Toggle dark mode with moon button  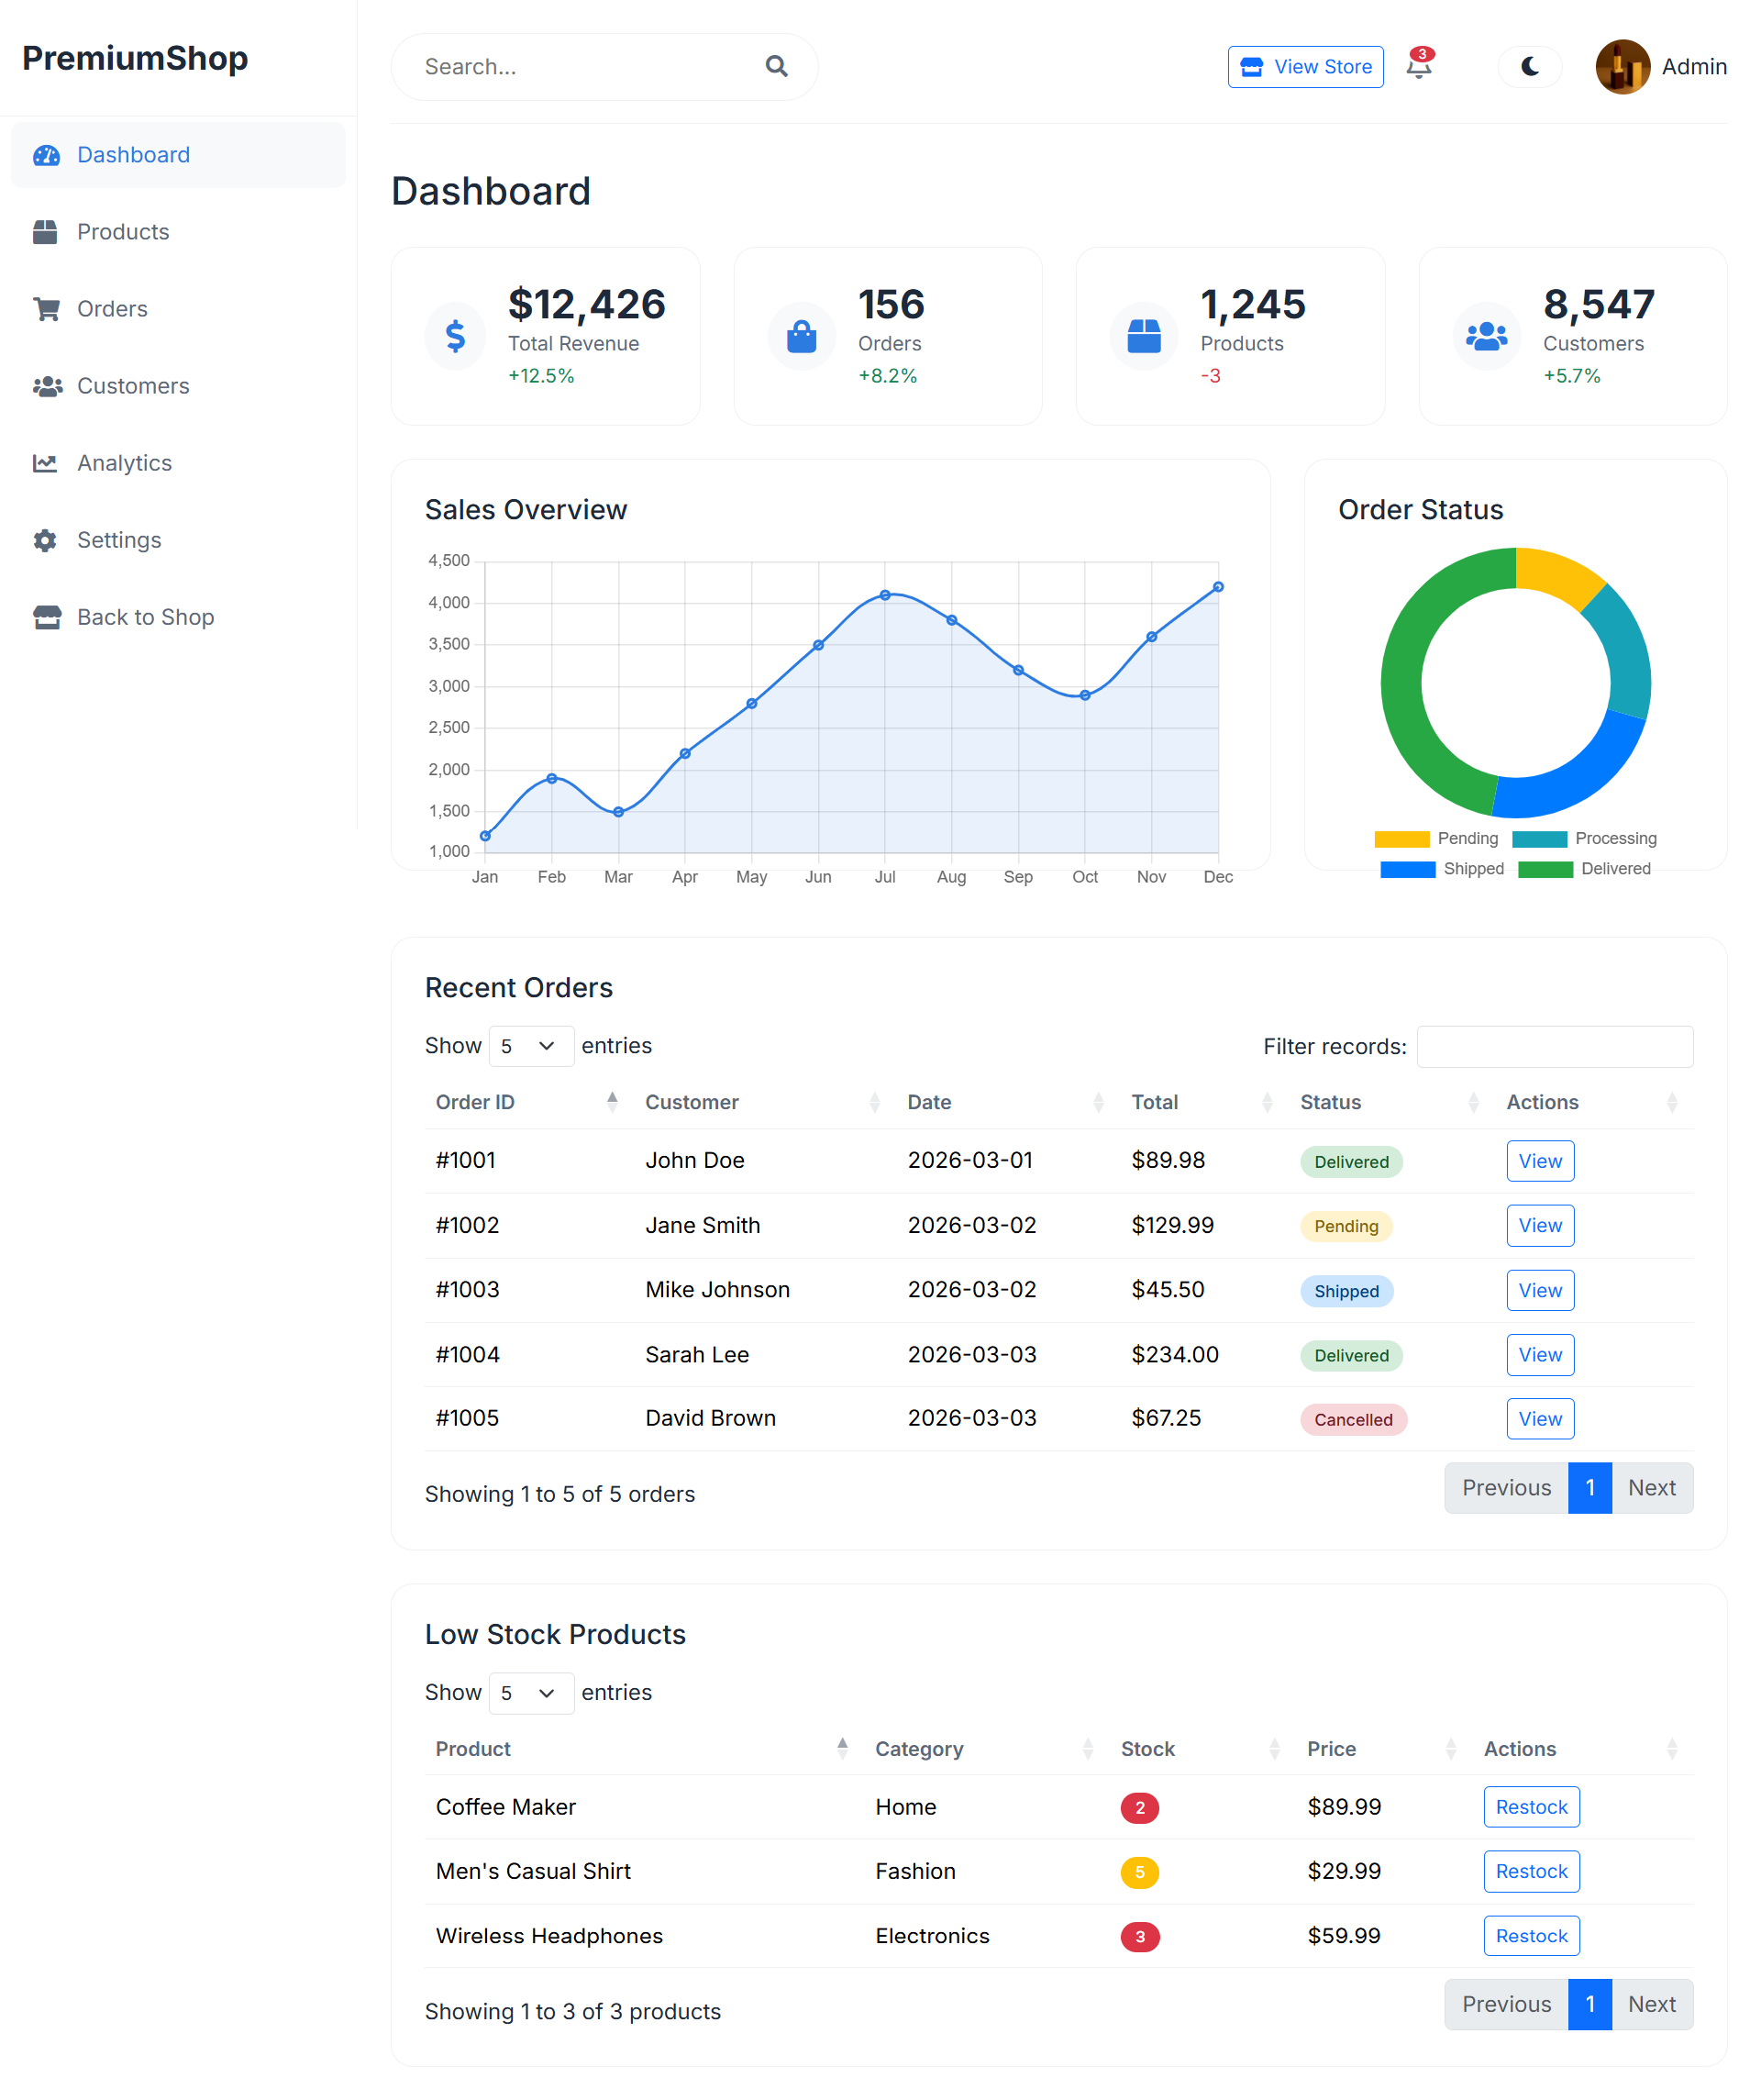click(1529, 67)
